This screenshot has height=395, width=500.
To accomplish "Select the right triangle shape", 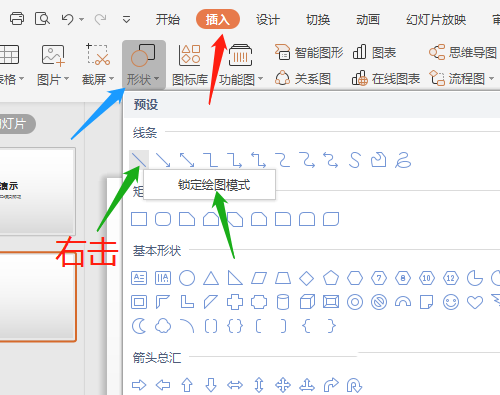I will coord(235,278).
